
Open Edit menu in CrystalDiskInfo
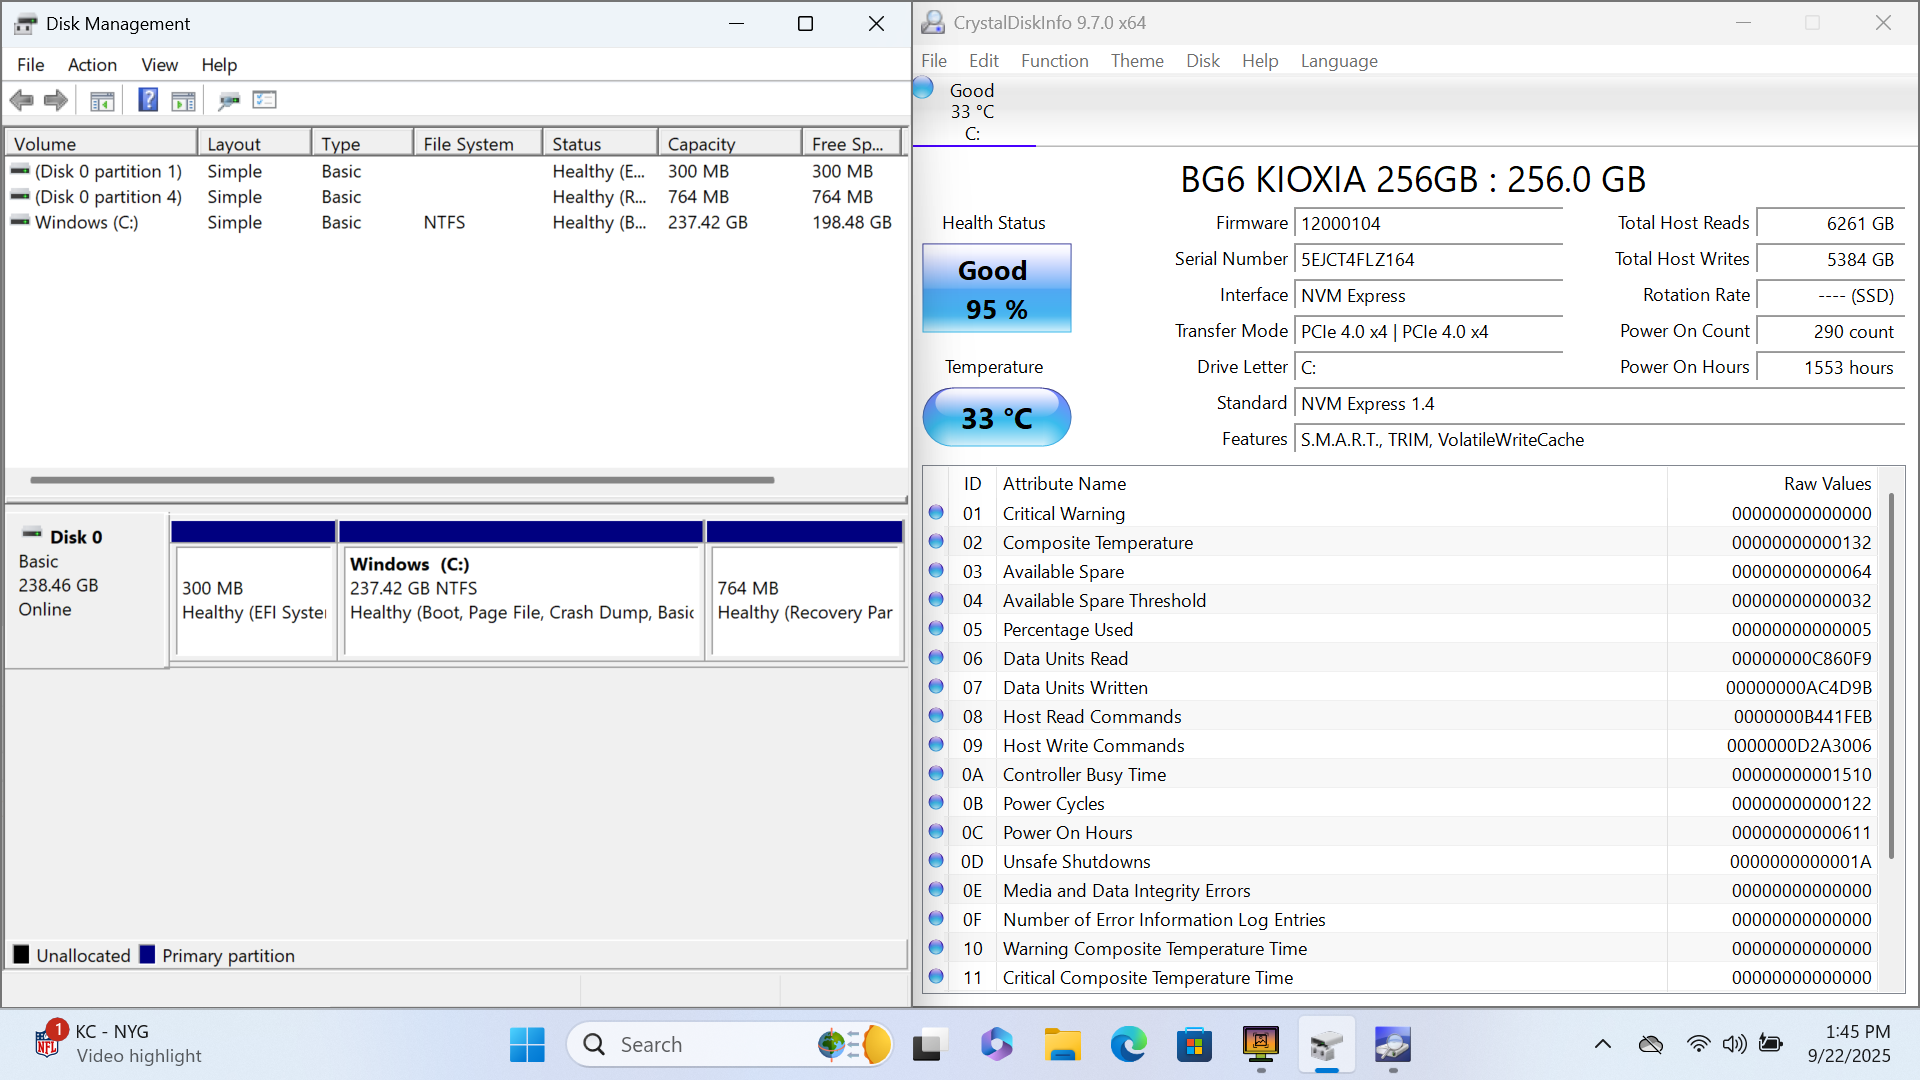tap(983, 61)
